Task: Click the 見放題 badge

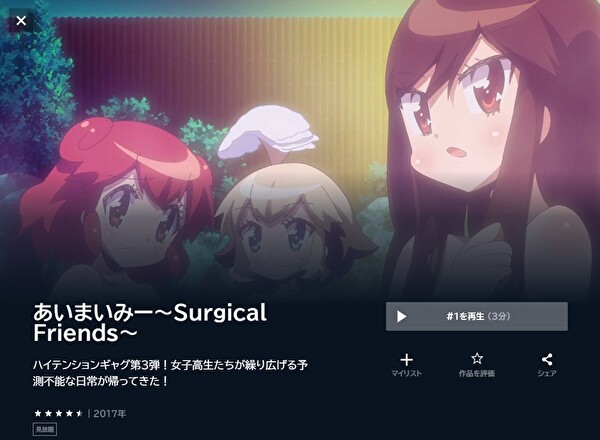Action: point(45,429)
